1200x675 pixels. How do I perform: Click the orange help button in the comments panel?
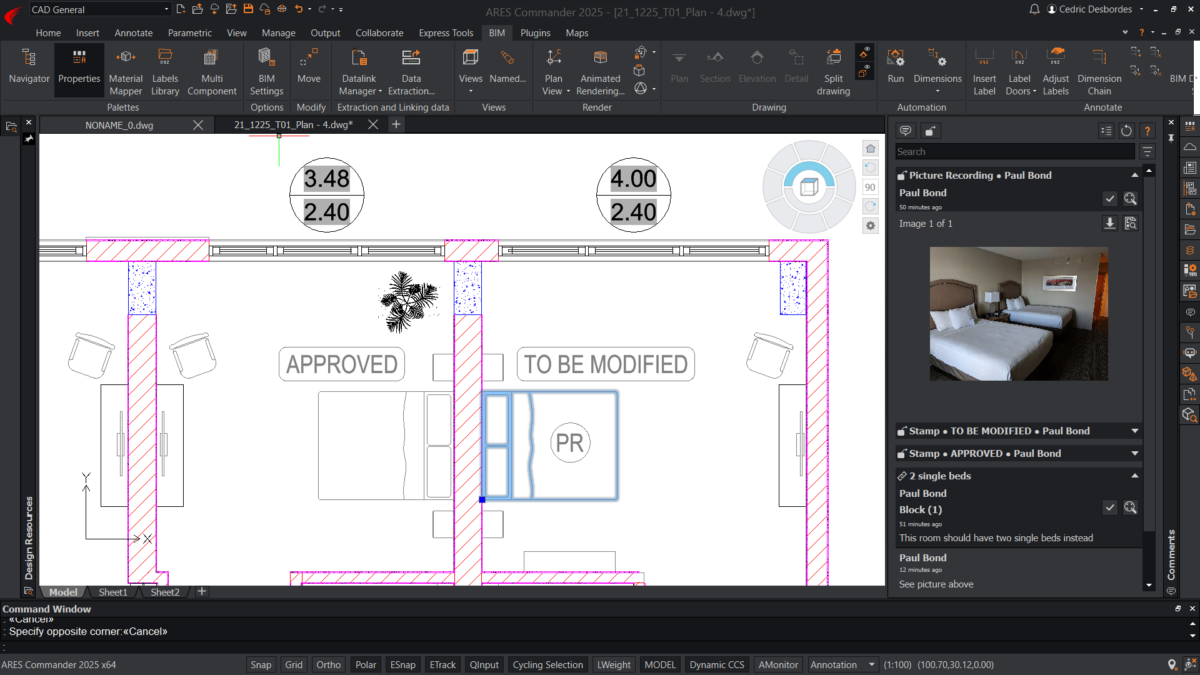1146,129
